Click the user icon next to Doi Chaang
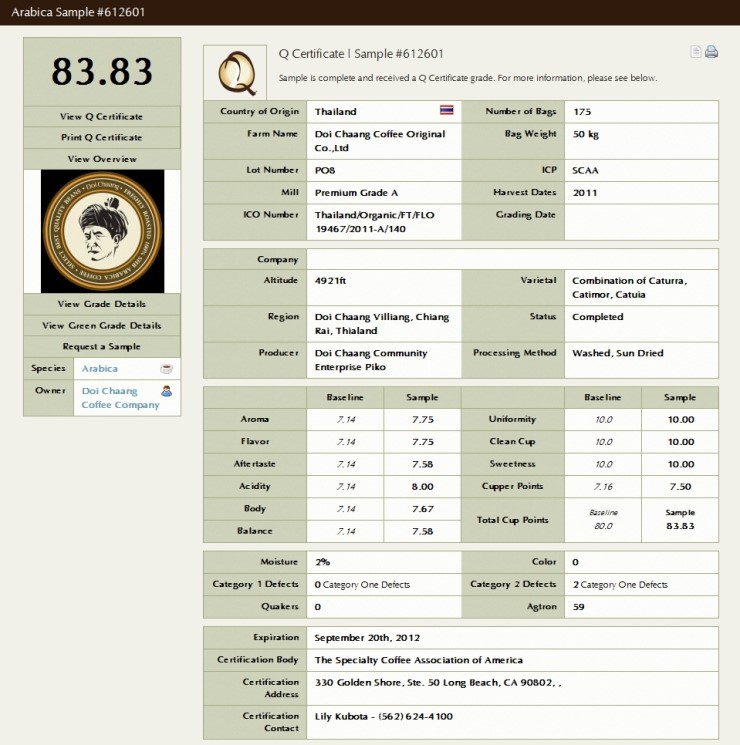This screenshot has width=740, height=745. 166,391
